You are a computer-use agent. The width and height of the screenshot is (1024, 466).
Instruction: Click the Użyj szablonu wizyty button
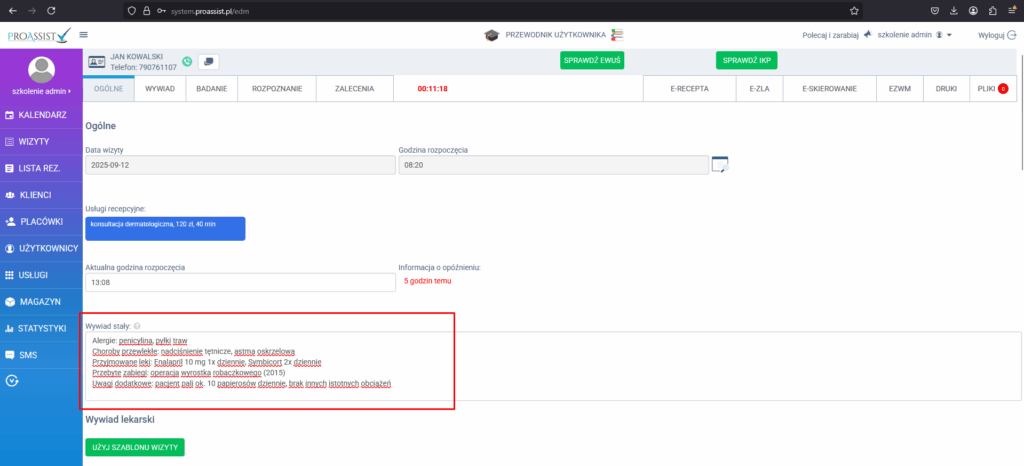pyautogui.click(x=135, y=447)
